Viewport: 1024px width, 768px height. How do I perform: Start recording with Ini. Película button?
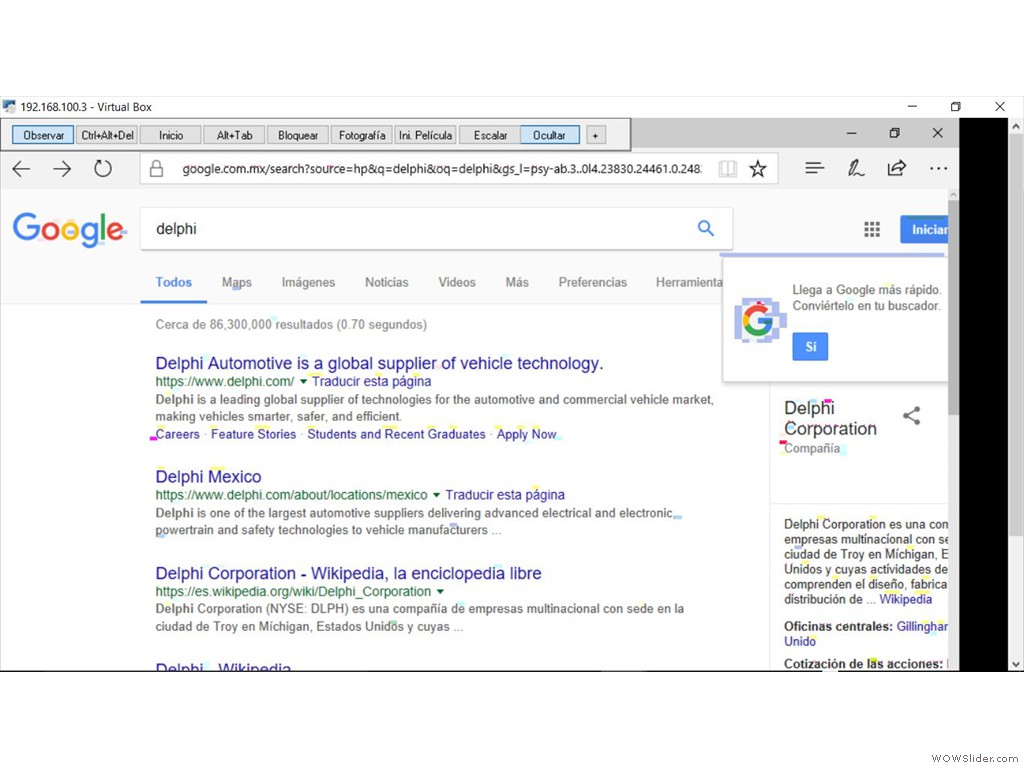tap(425, 135)
